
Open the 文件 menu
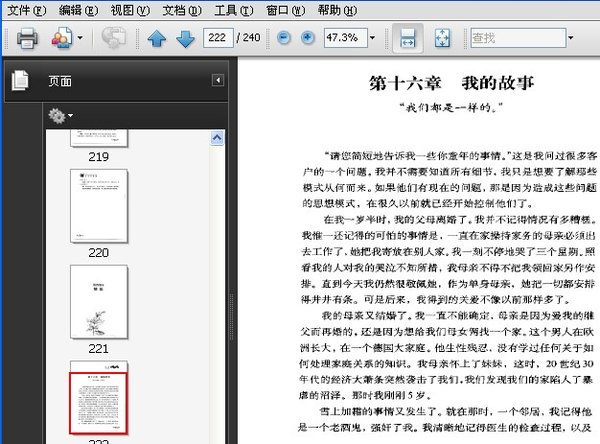click(24, 10)
